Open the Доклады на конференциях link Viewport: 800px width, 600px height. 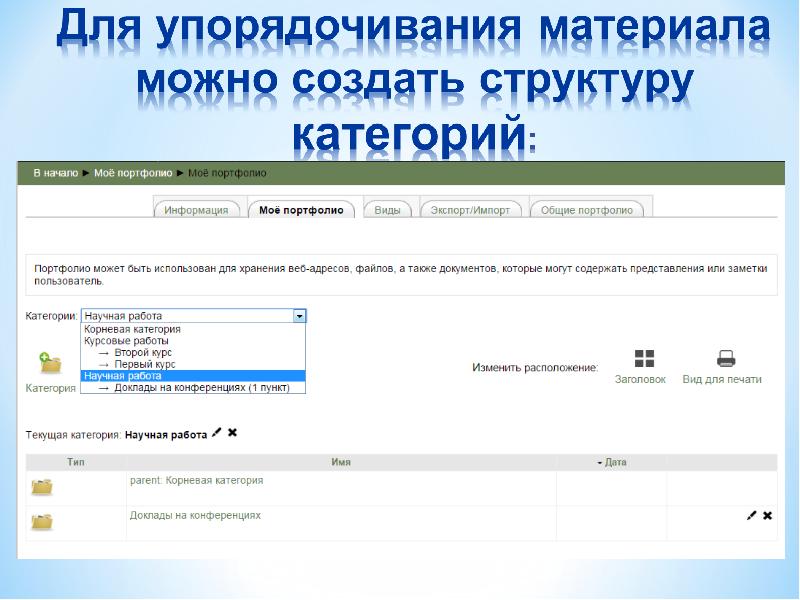coord(195,515)
